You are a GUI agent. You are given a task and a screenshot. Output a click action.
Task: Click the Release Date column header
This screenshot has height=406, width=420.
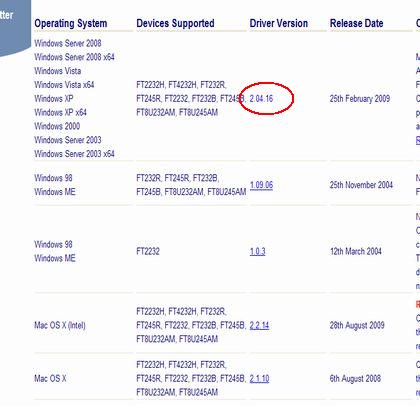[x=357, y=23]
